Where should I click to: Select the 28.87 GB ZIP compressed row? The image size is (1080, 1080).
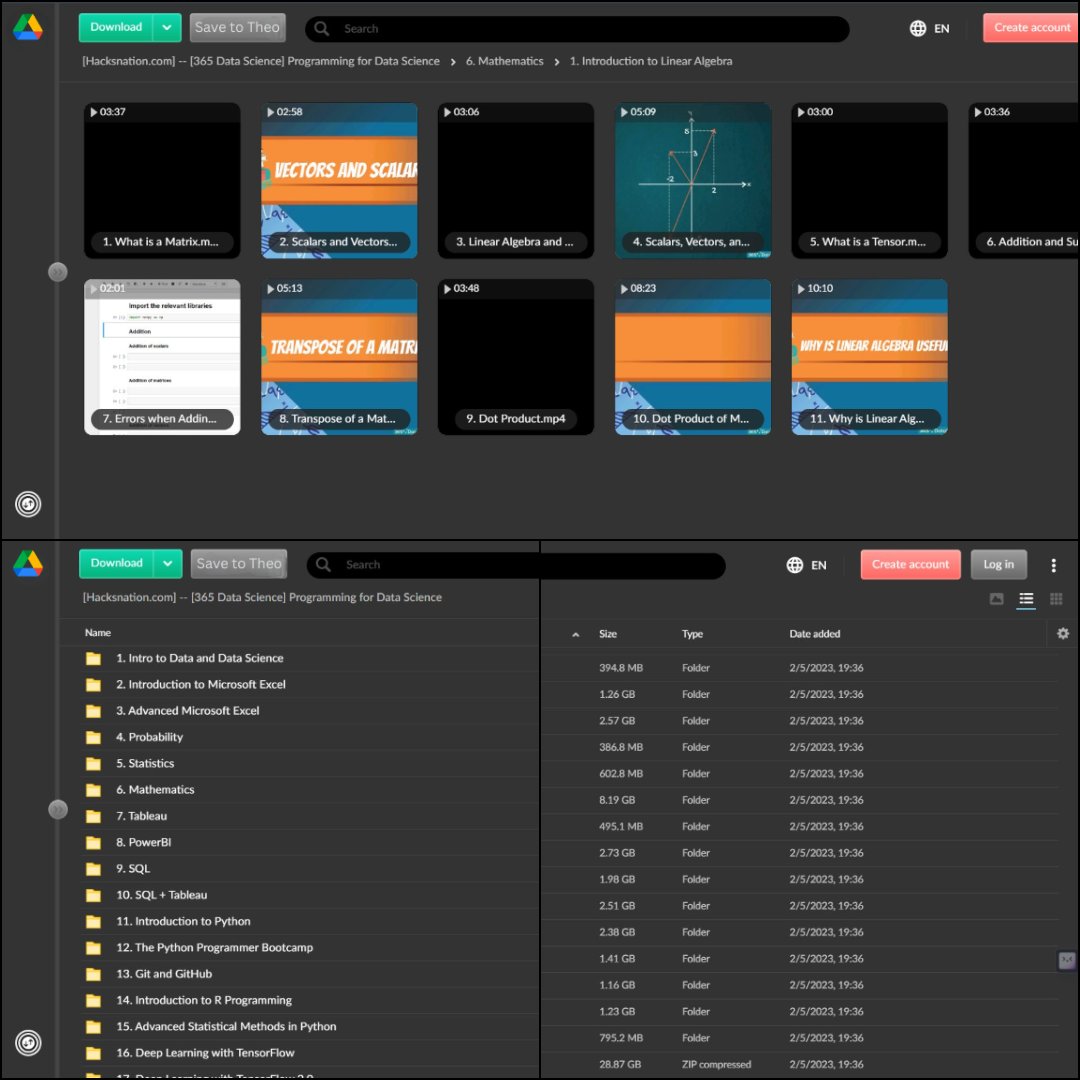(799, 1065)
